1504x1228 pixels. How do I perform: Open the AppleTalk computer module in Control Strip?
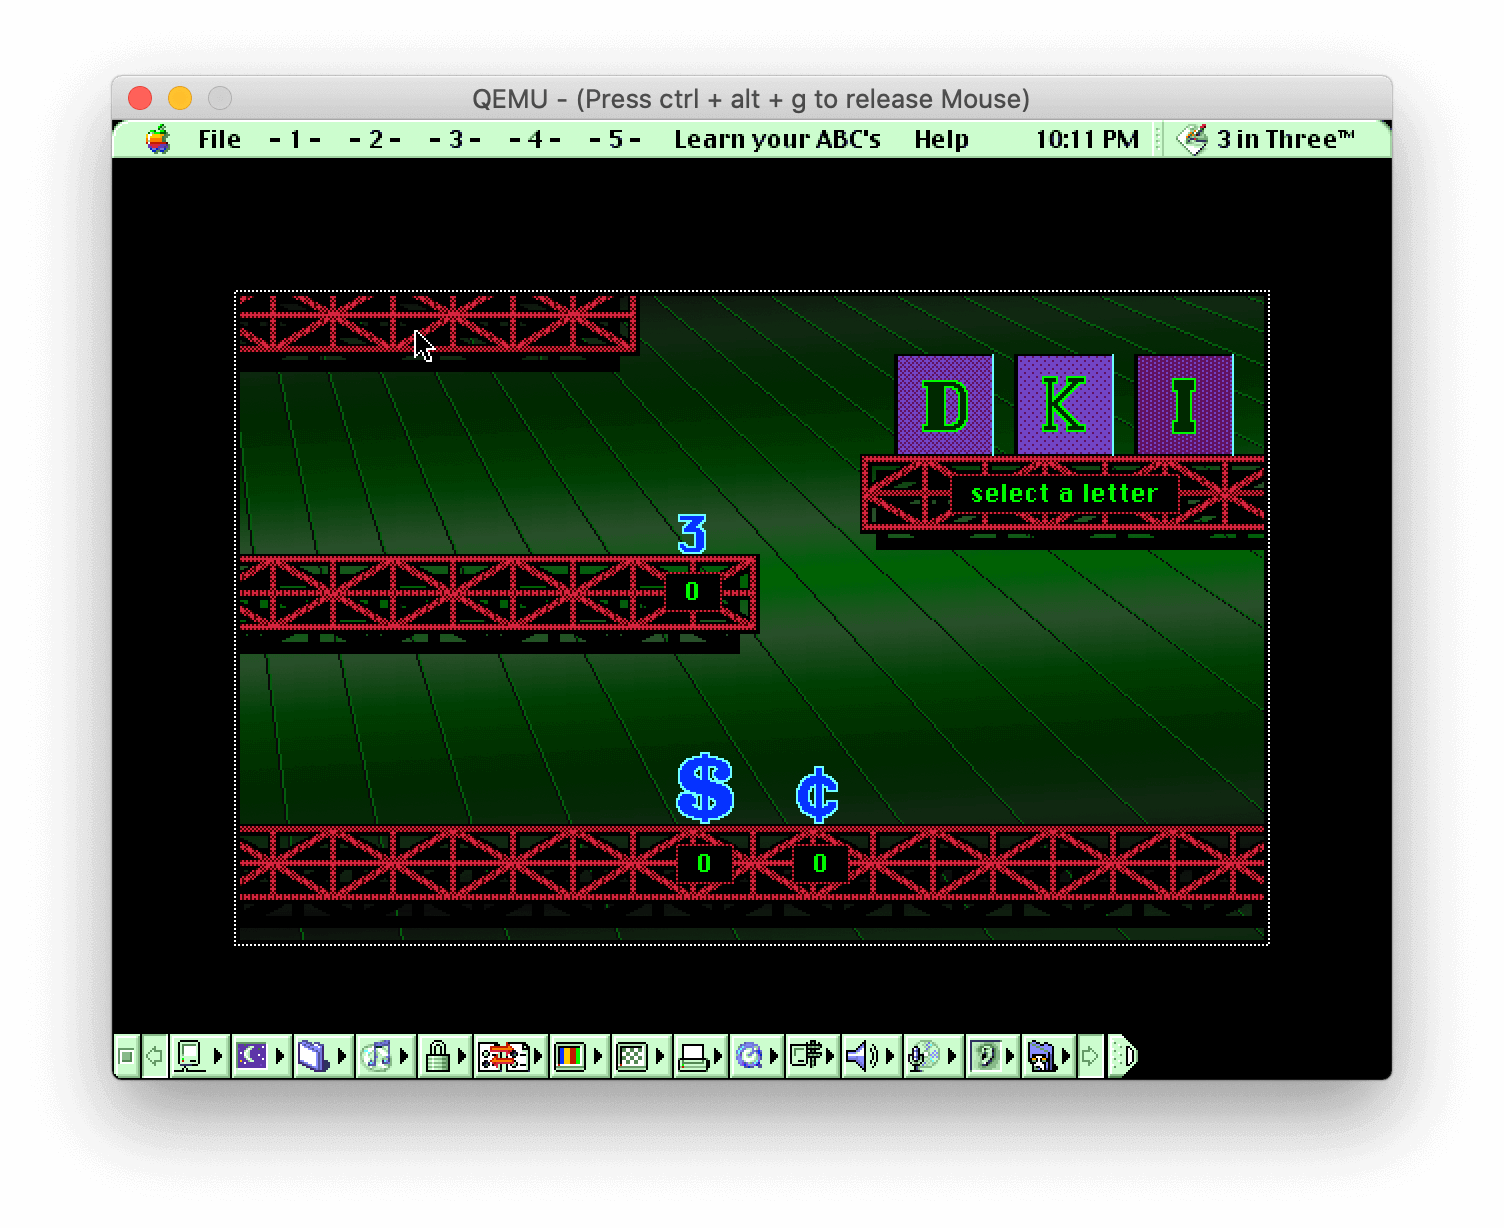pyautogui.click(x=199, y=1056)
